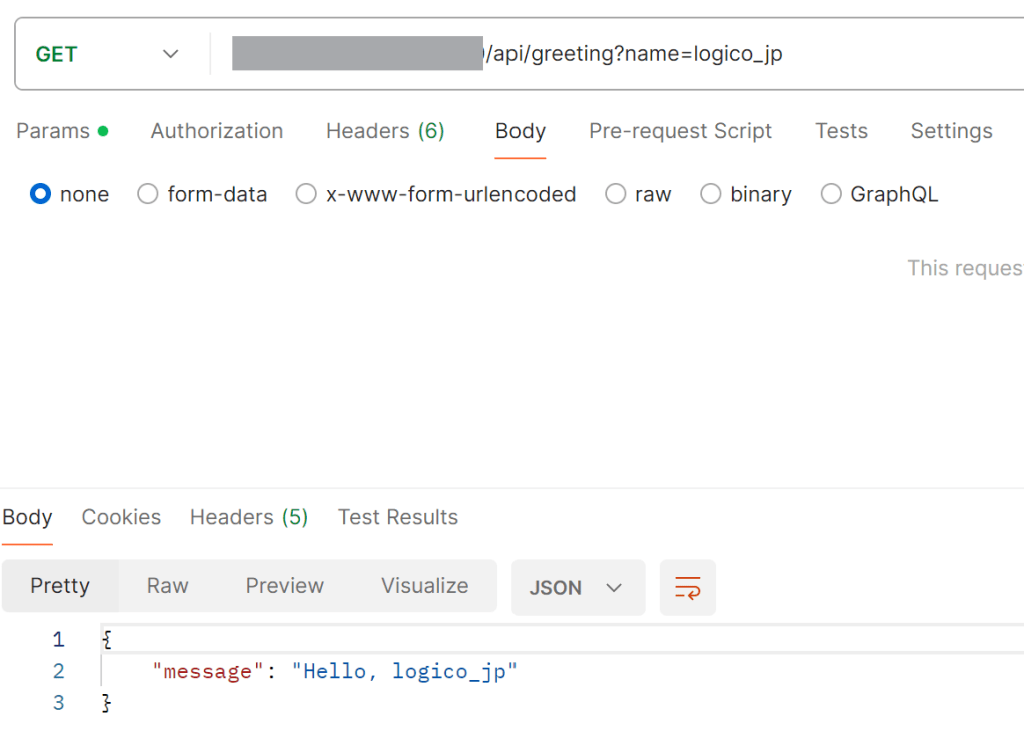This screenshot has height=753, width=1024.
Task: Show the Test Results tab
Action: coord(398,517)
